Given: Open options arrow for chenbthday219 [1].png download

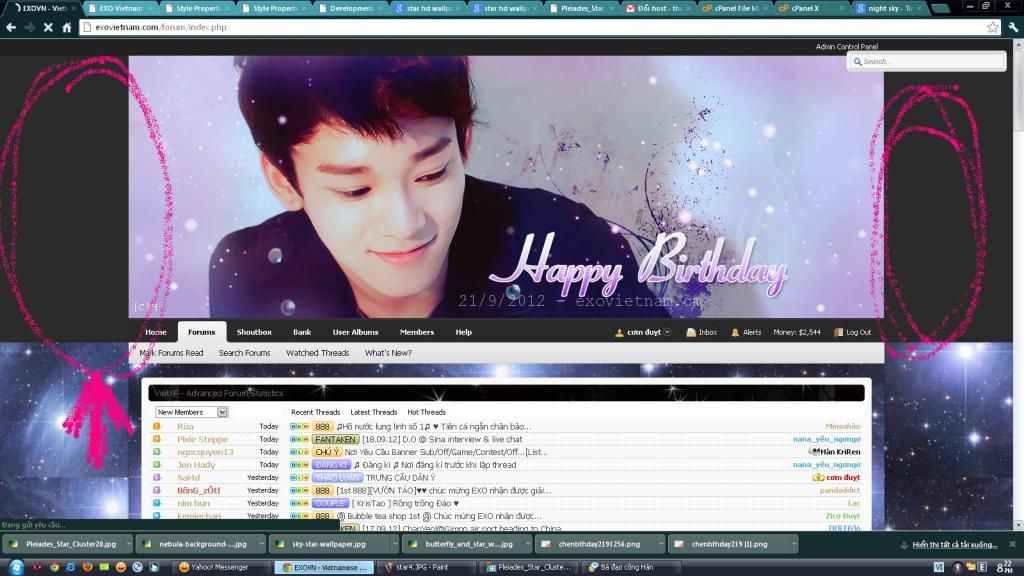Looking at the screenshot, I should 794,544.
